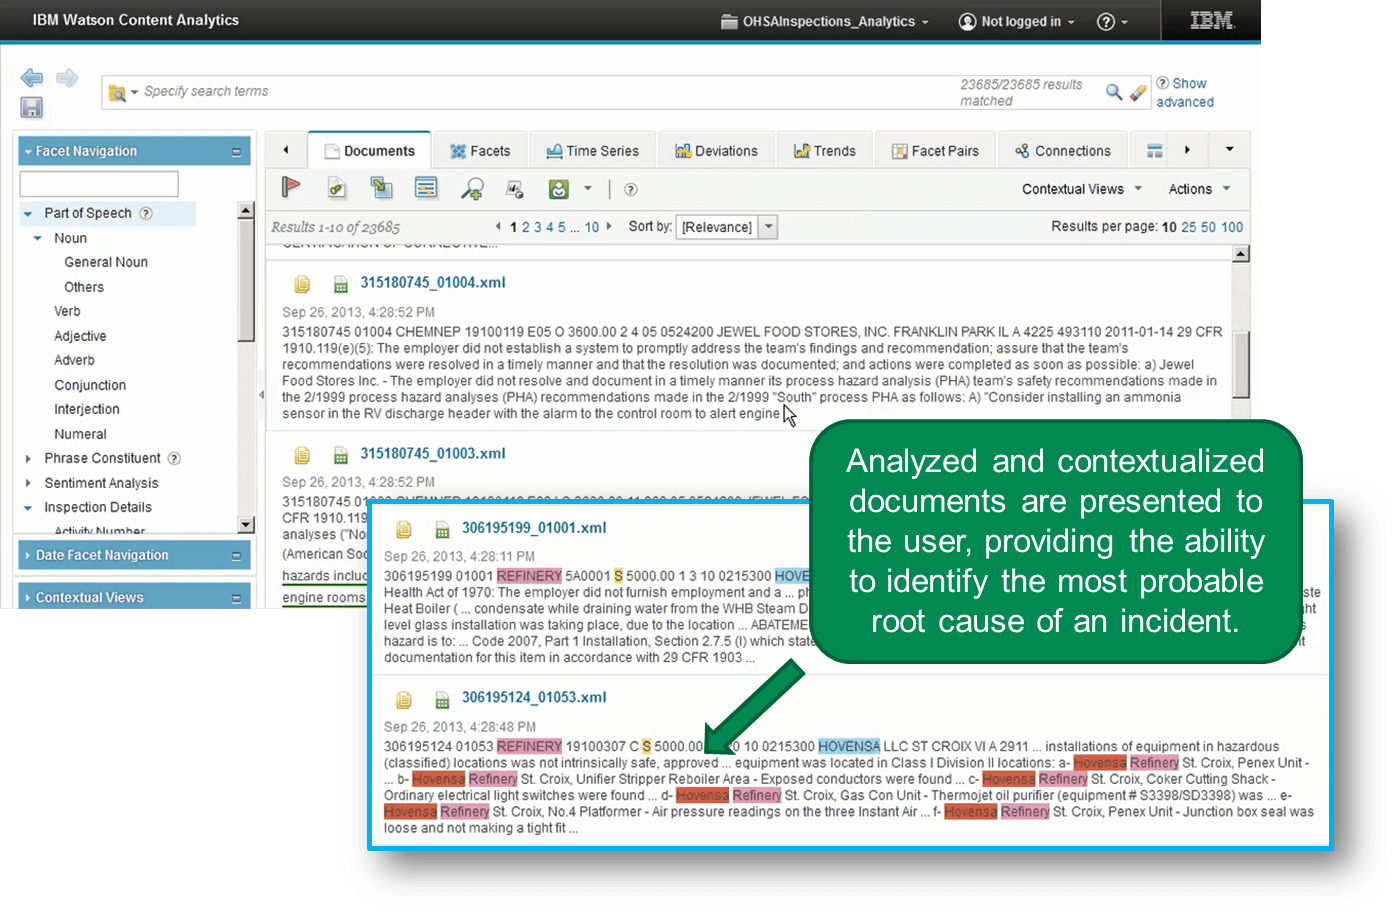Minimize the Facet Navigation panel

pos(237,152)
